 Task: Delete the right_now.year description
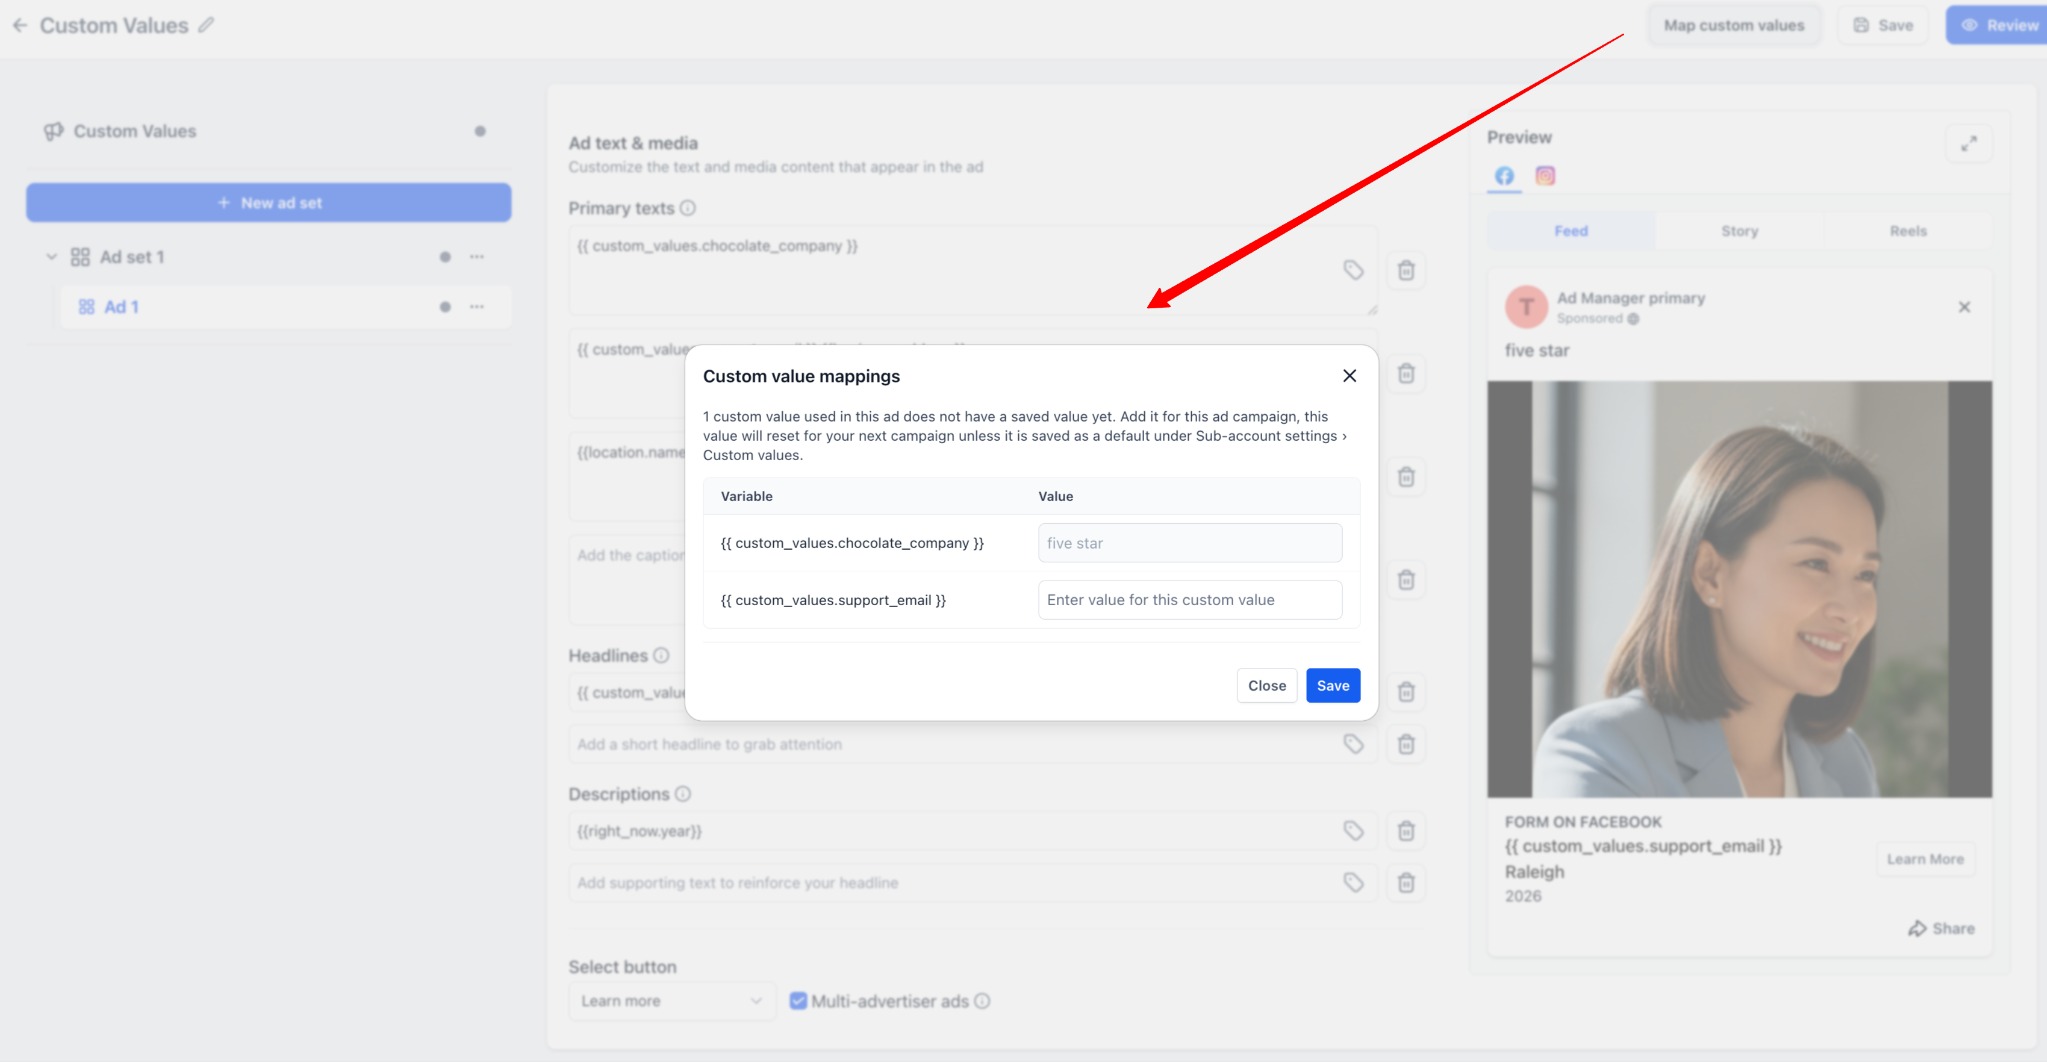point(1406,831)
